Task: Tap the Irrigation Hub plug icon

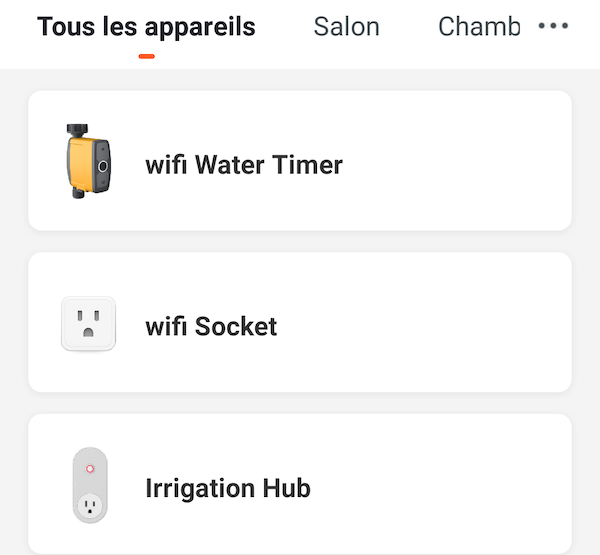Action: (x=89, y=486)
